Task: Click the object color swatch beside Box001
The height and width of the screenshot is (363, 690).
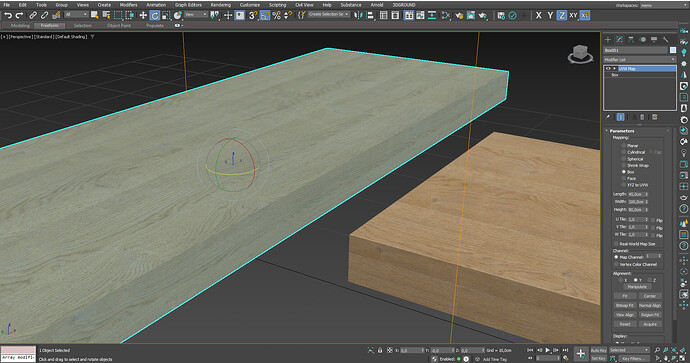Action: [672, 50]
